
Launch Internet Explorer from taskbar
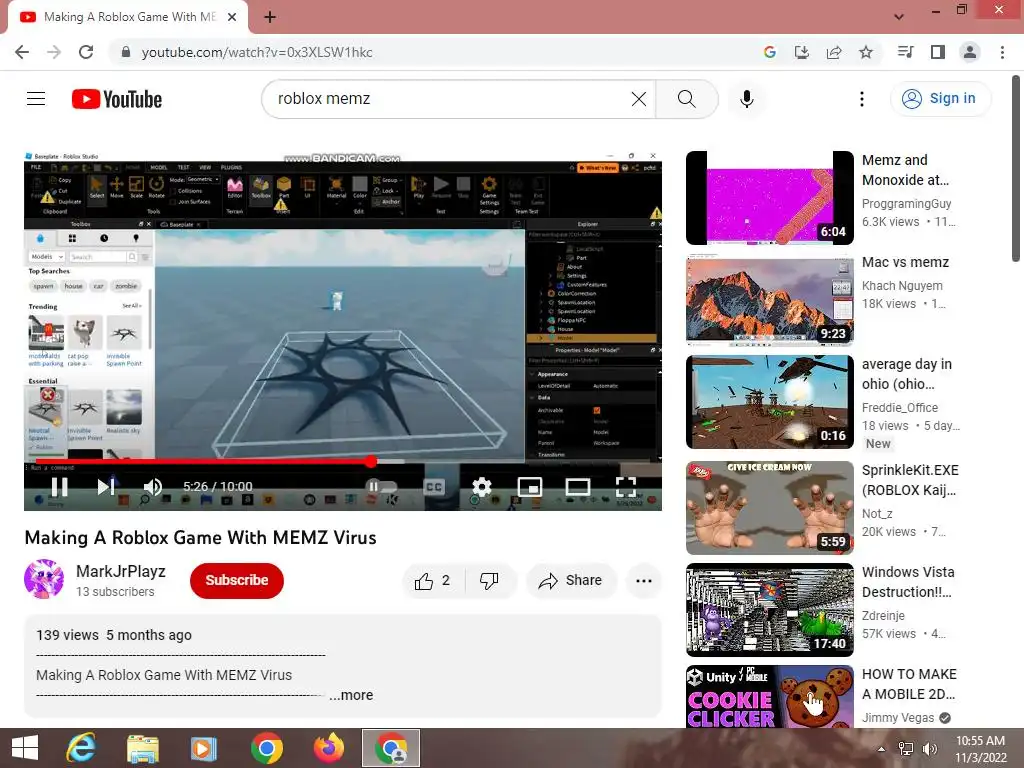(x=81, y=748)
